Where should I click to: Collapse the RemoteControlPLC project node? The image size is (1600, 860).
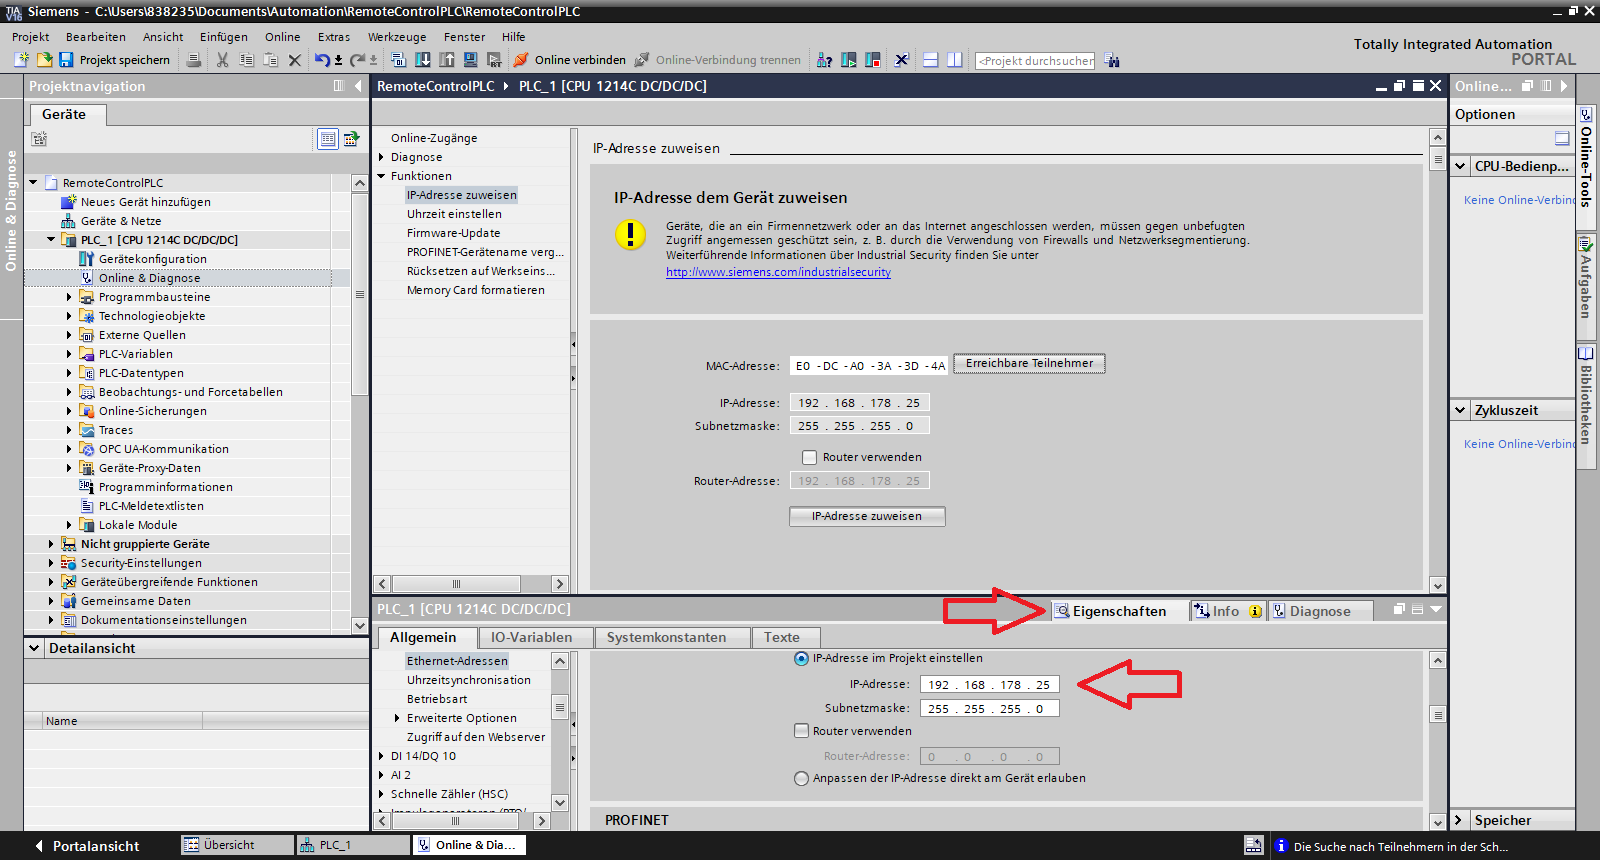point(33,183)
